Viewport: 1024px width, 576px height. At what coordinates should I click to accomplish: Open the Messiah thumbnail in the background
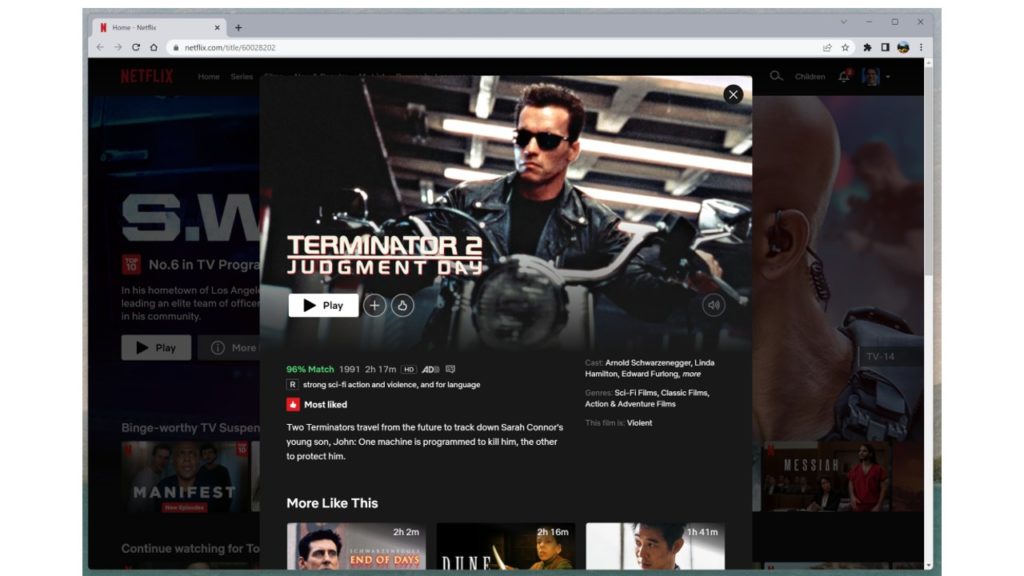point(827,477)
